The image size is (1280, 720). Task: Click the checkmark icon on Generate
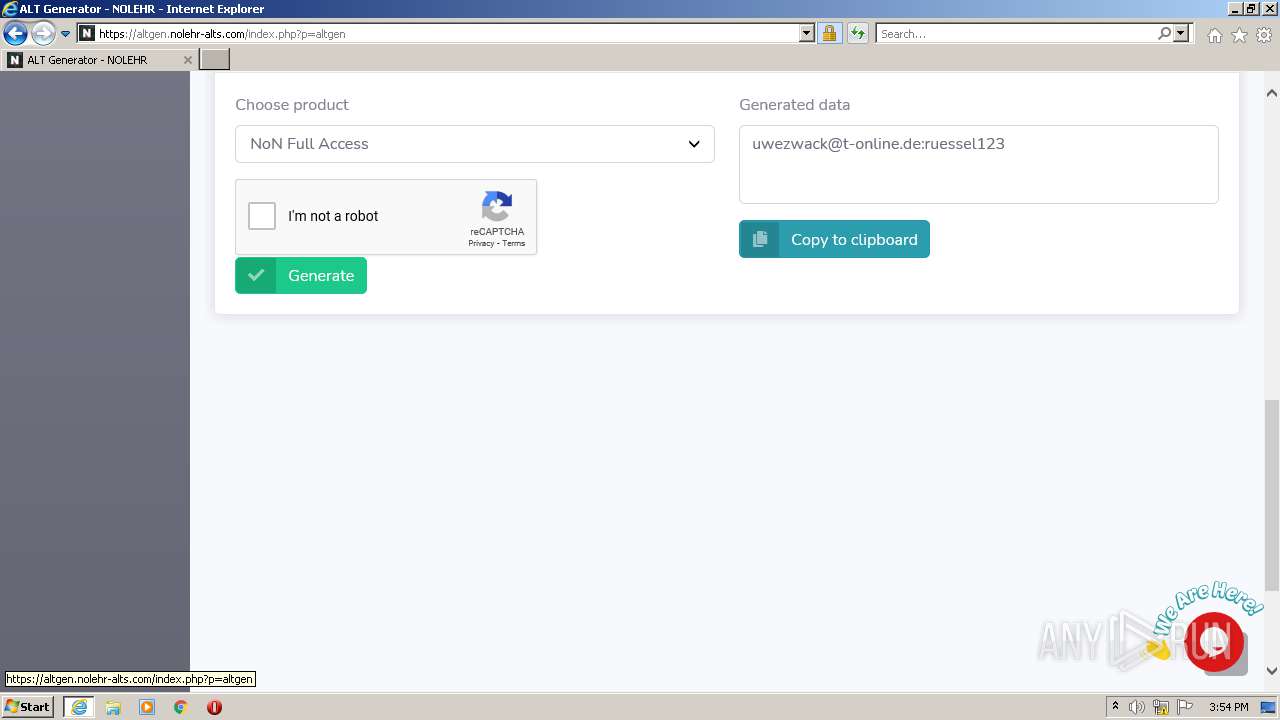click(256, 275)
